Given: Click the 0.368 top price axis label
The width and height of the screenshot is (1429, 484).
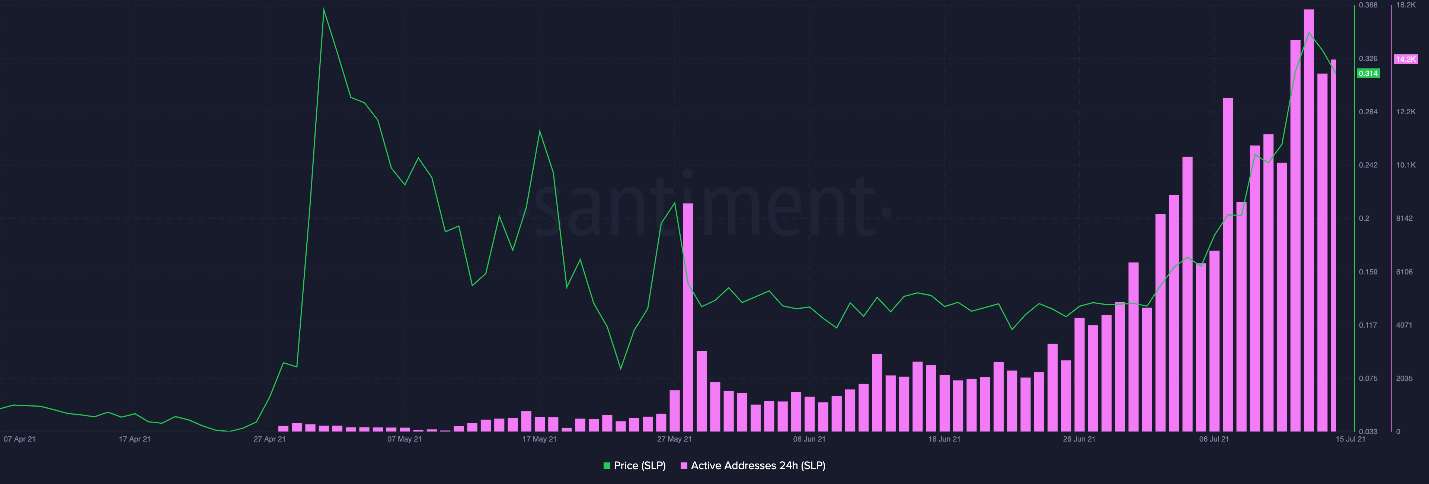Looking at the screenshot, I should pos(1368,6).
